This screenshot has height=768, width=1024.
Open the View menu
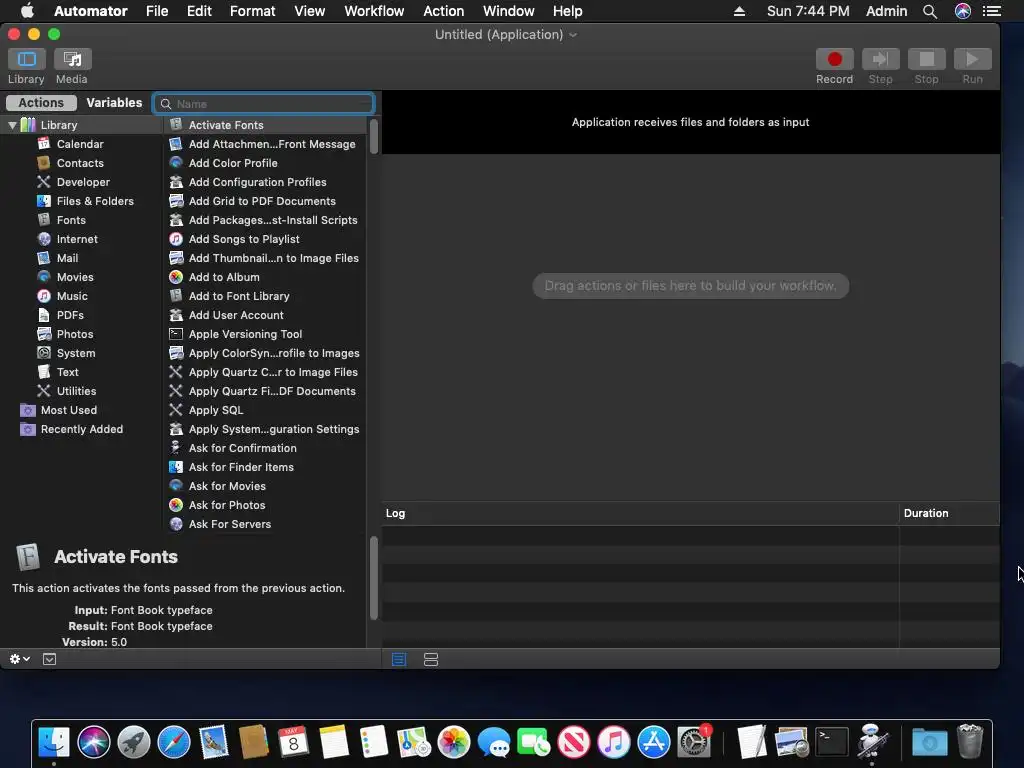pyautogui.click(x=310, y=11)
